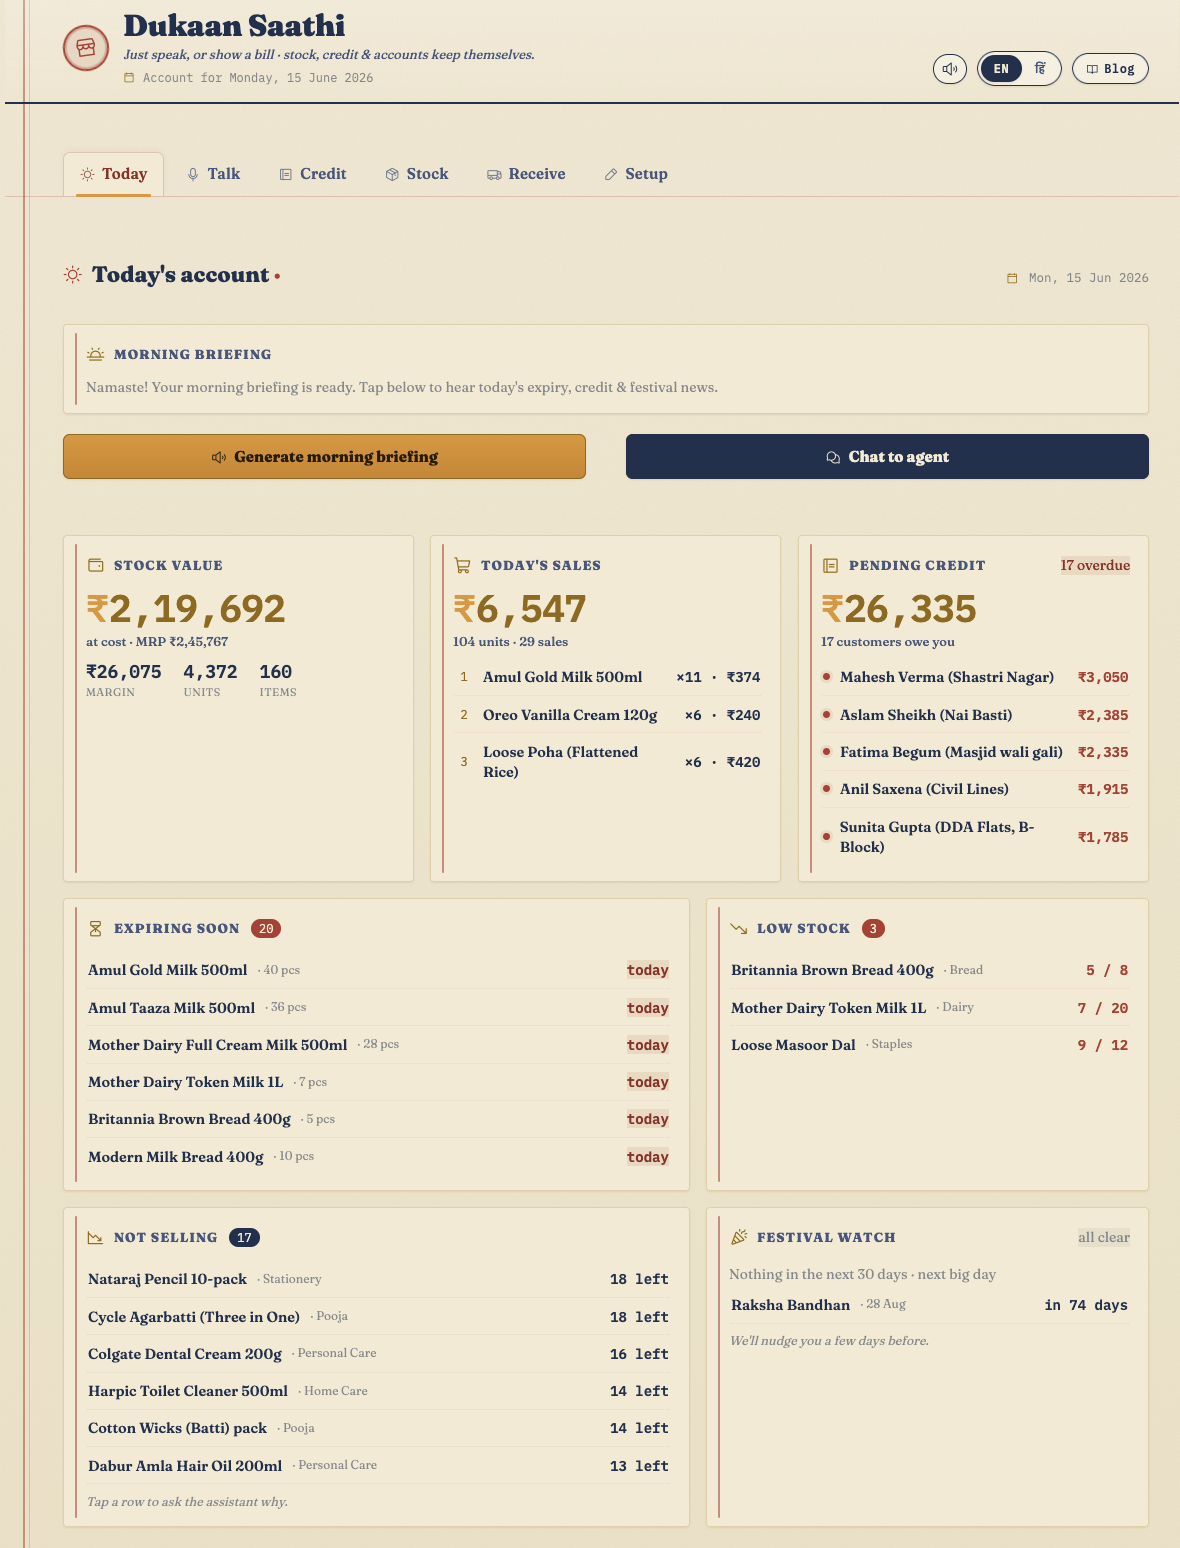Select Britannia Brown Bread 400g in Low Stock

(929, 970)
